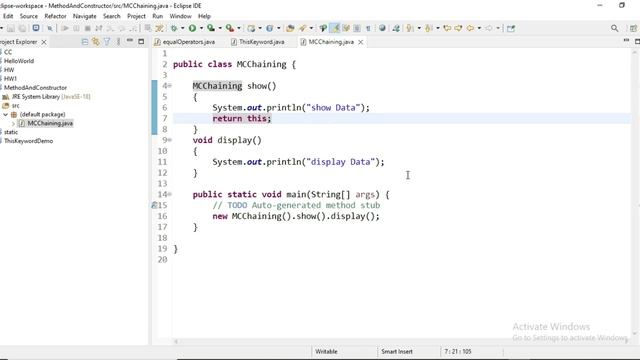The image size is (640, 360).
Task: Open Project Explorer filter icon
Action: click(x=107, y=42)
